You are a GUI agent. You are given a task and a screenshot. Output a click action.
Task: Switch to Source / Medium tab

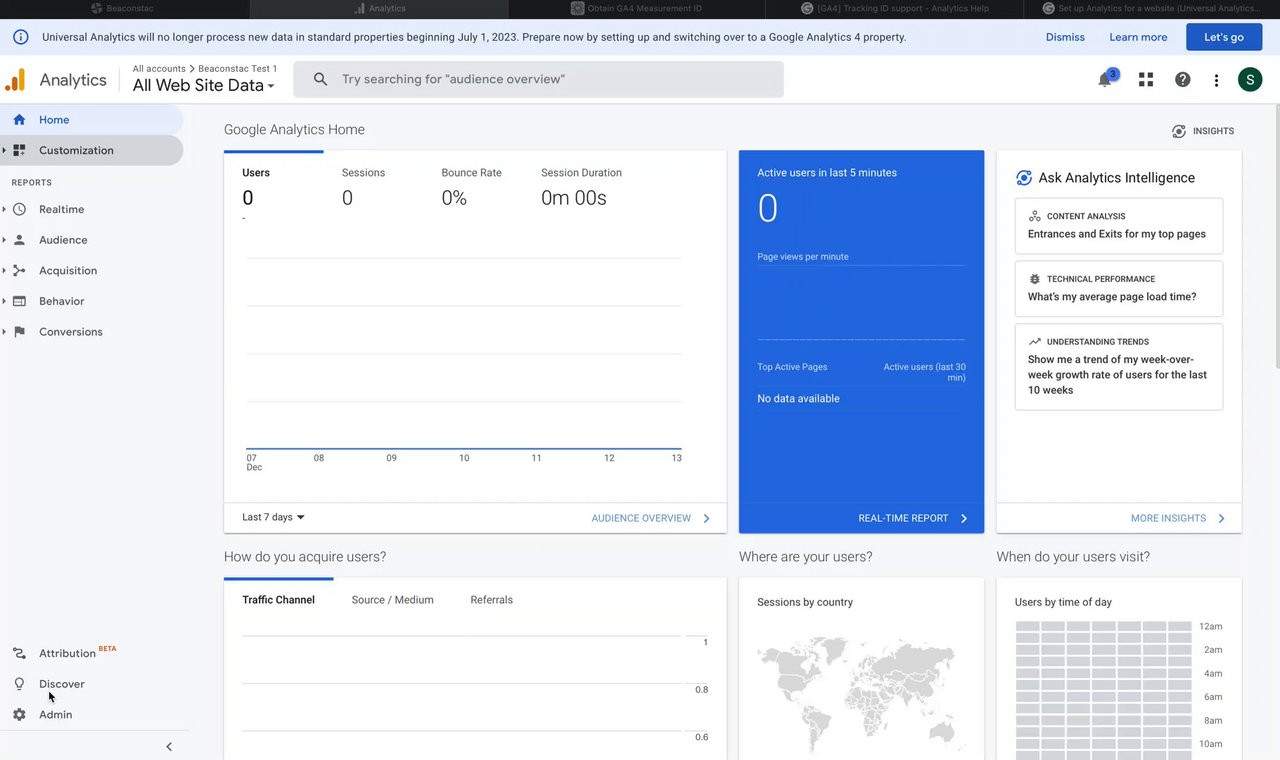pos(392,600)
